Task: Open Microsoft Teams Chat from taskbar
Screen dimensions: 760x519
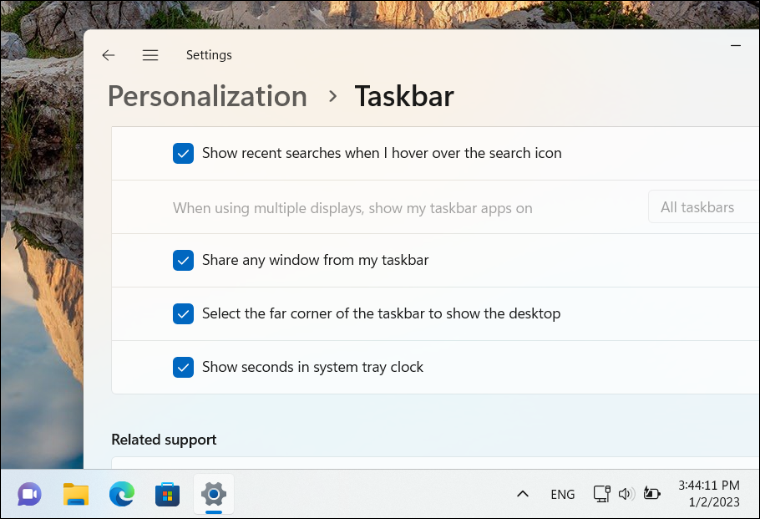Action: tap(29, 494)
